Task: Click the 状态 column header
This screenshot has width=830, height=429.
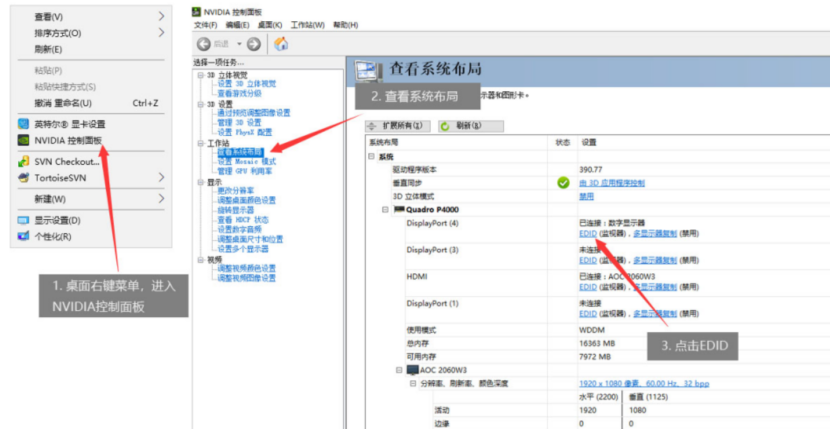Action: (563, 142)
